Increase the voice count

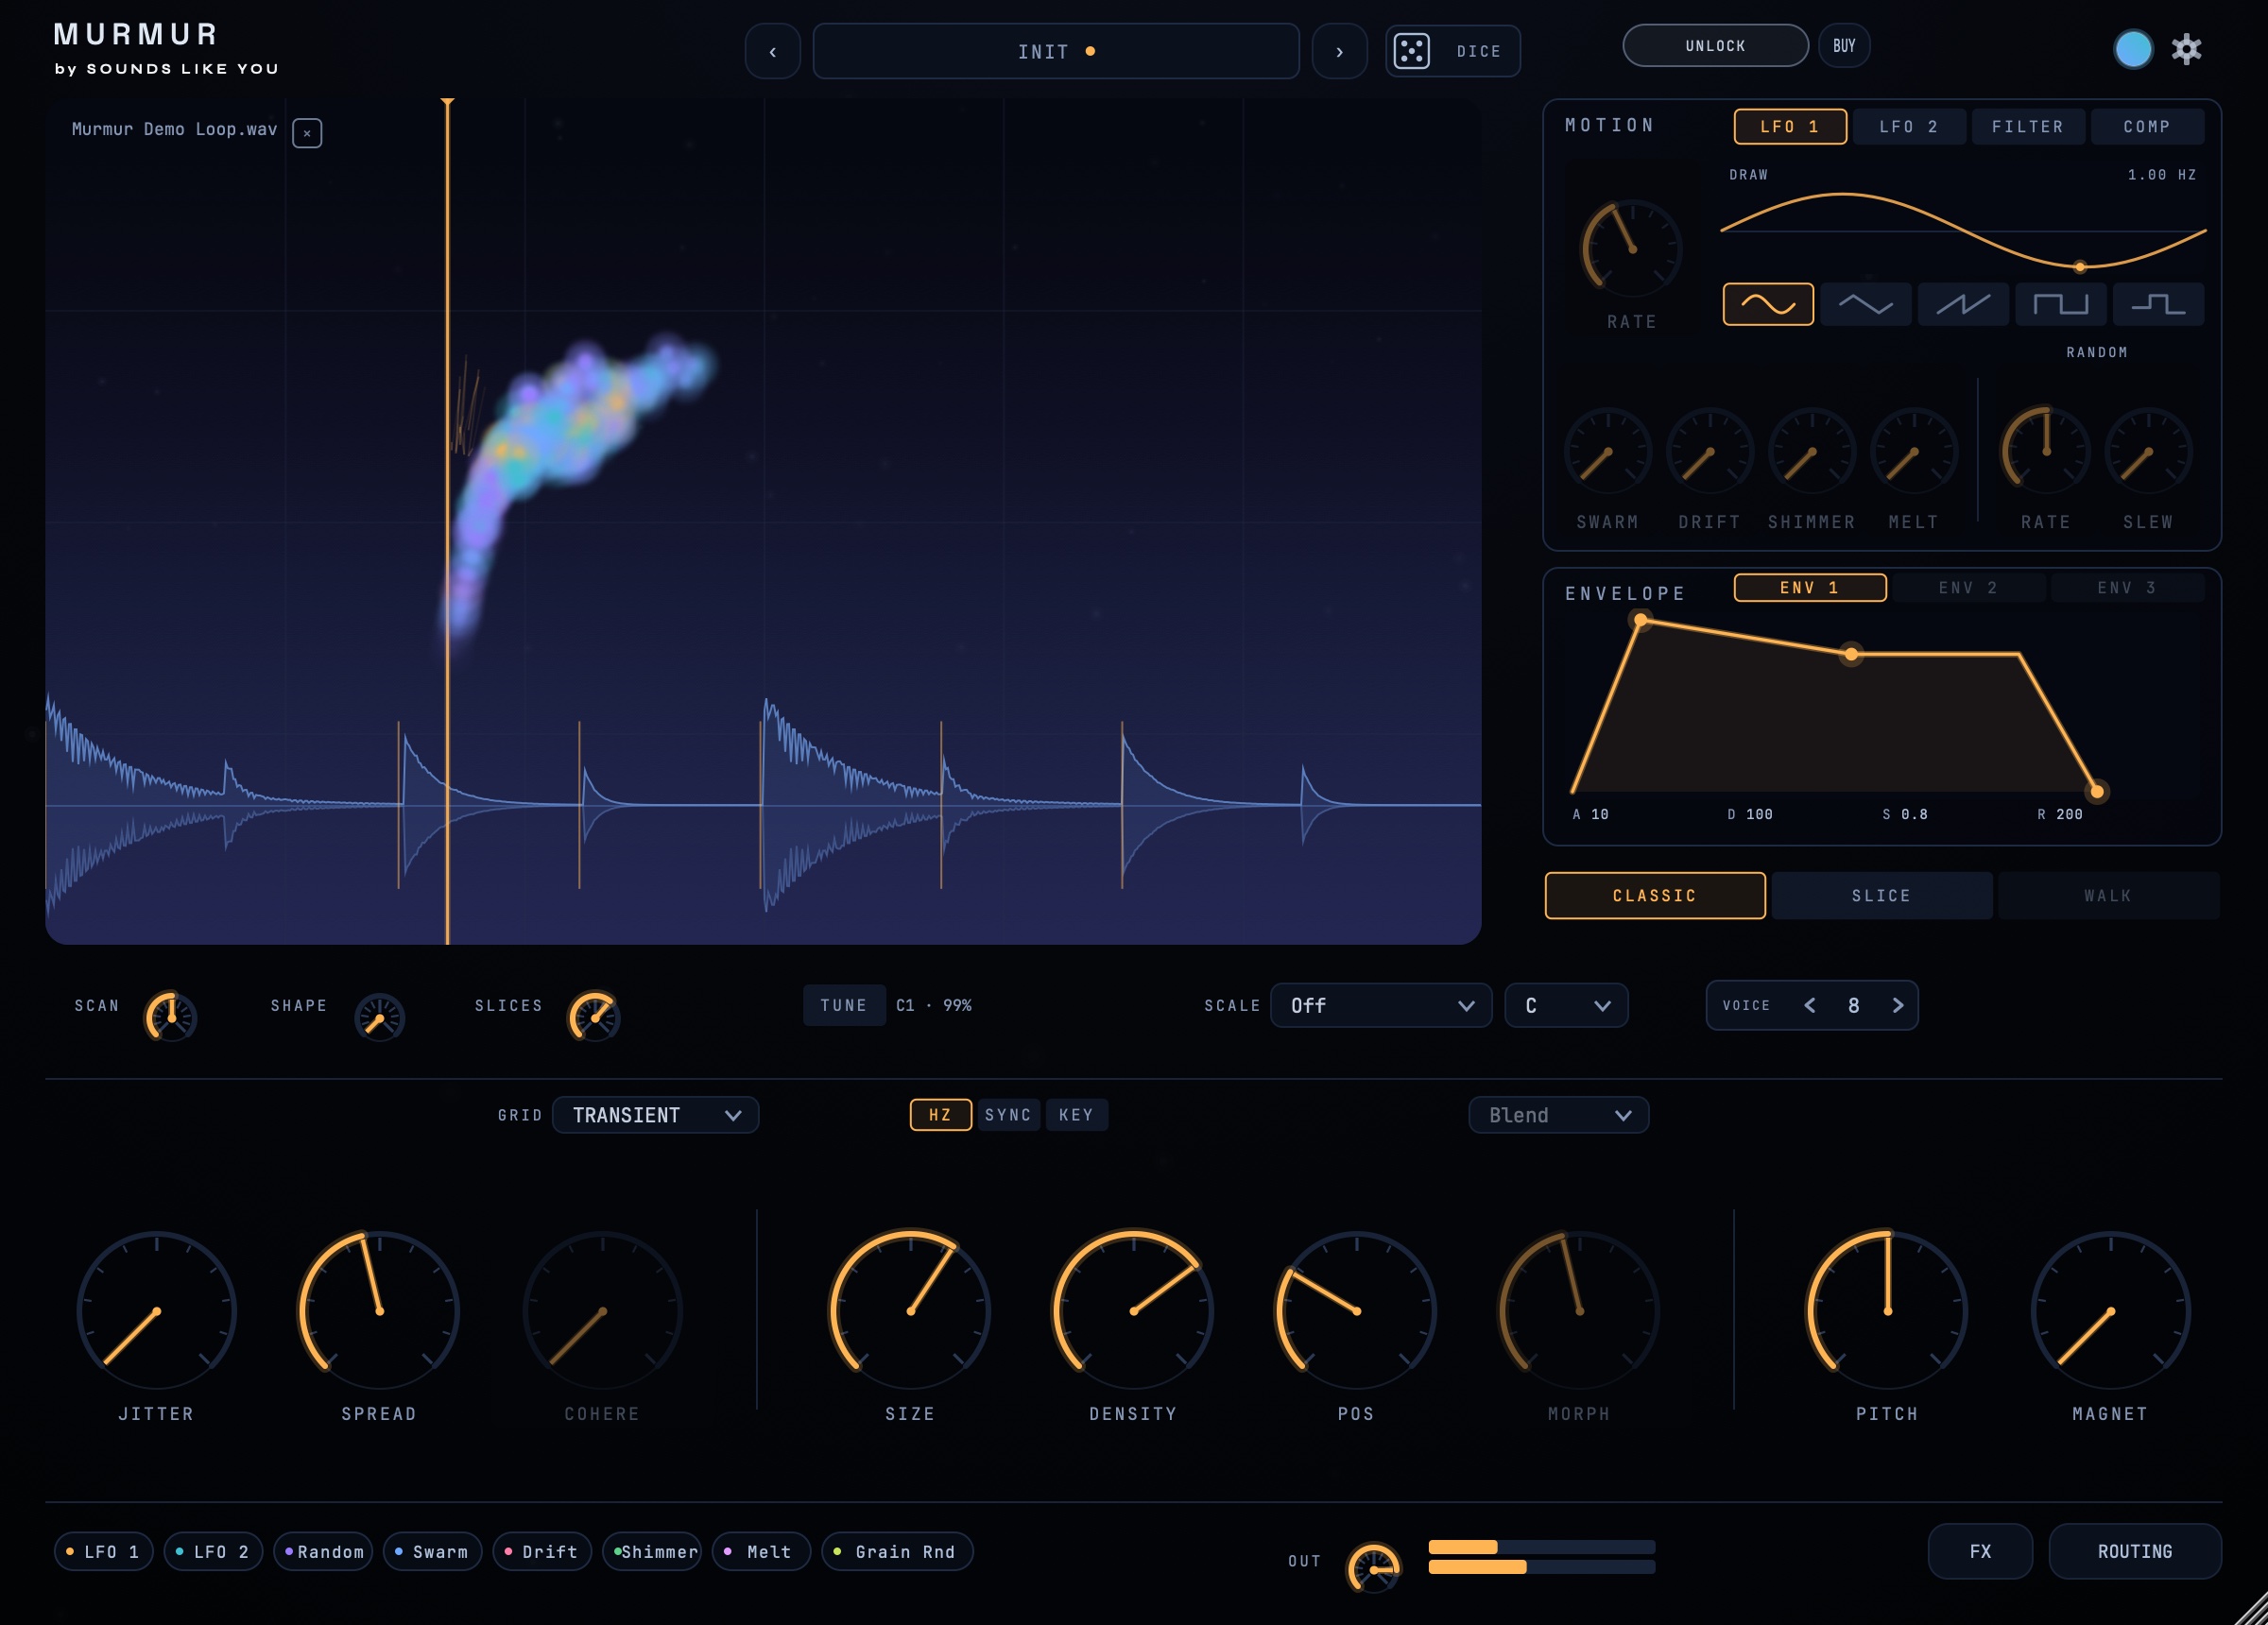tap(1898, 1005)
